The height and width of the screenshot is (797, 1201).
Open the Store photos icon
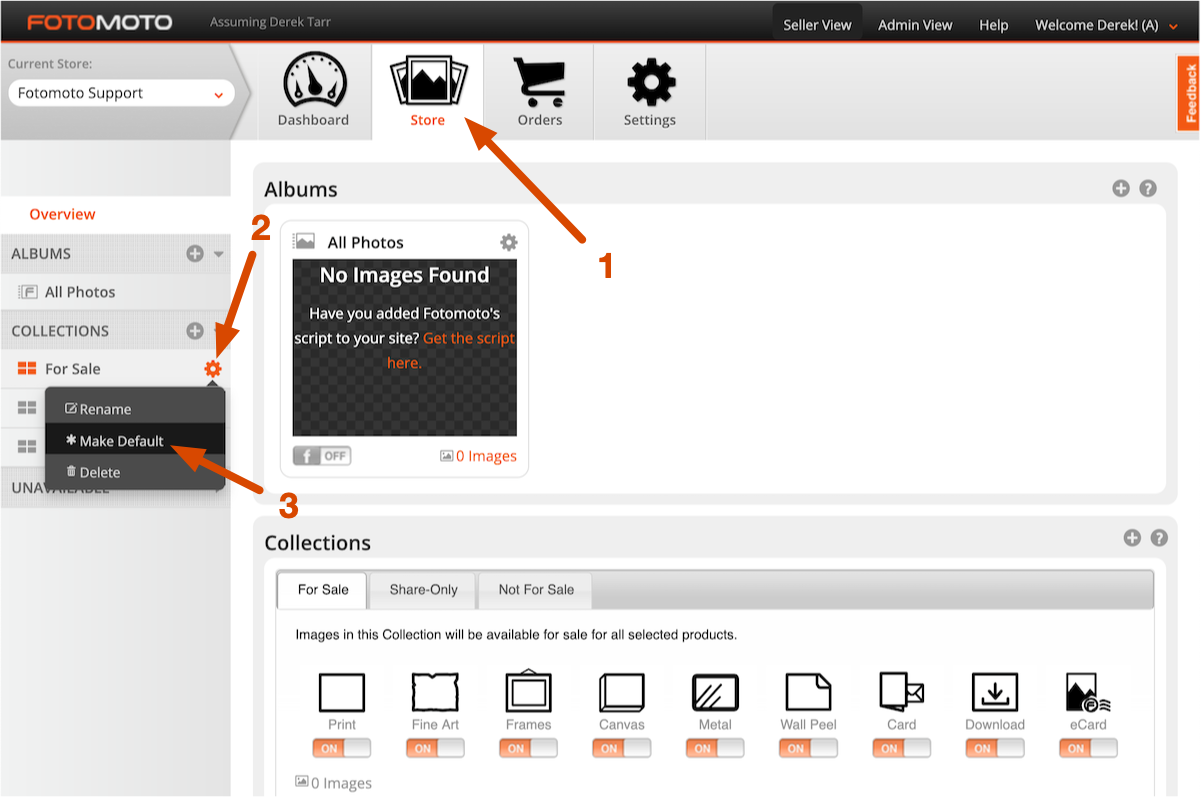coord(428,79)
